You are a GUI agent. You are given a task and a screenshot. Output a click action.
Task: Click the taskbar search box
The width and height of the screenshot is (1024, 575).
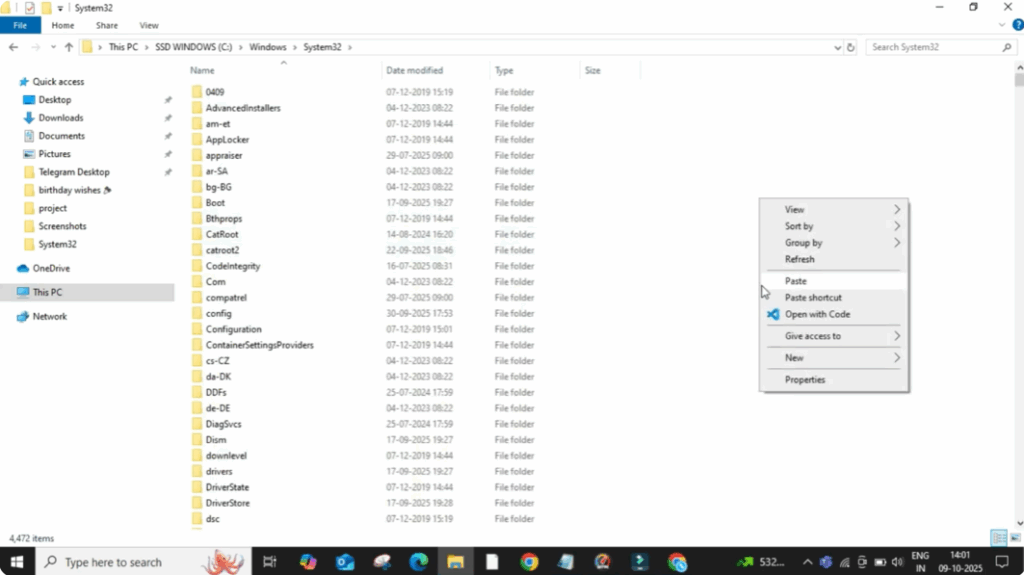click(x=142, y=562)
